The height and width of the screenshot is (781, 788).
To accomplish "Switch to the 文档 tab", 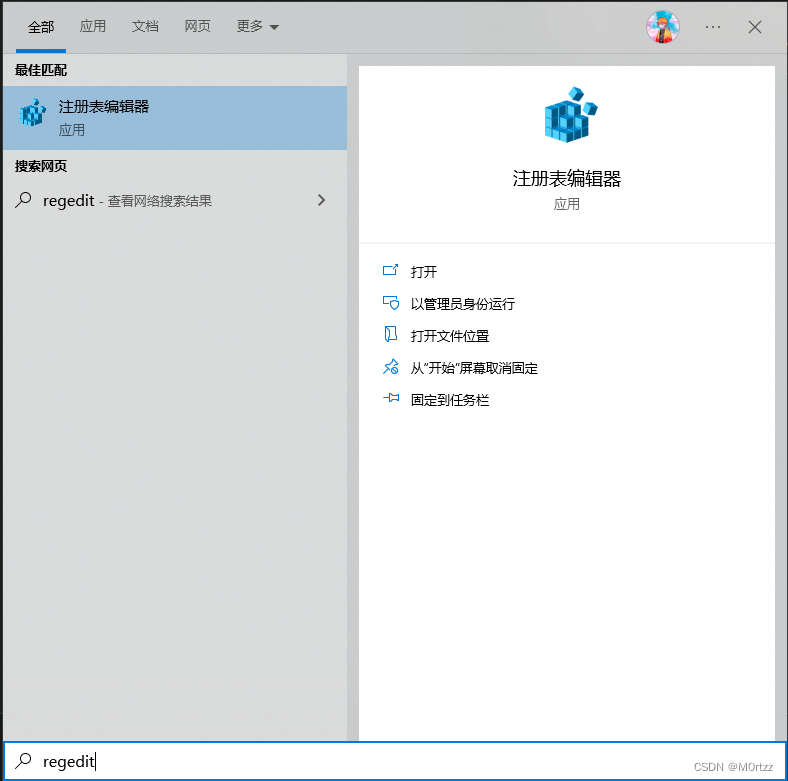I will tap(145, 26).
